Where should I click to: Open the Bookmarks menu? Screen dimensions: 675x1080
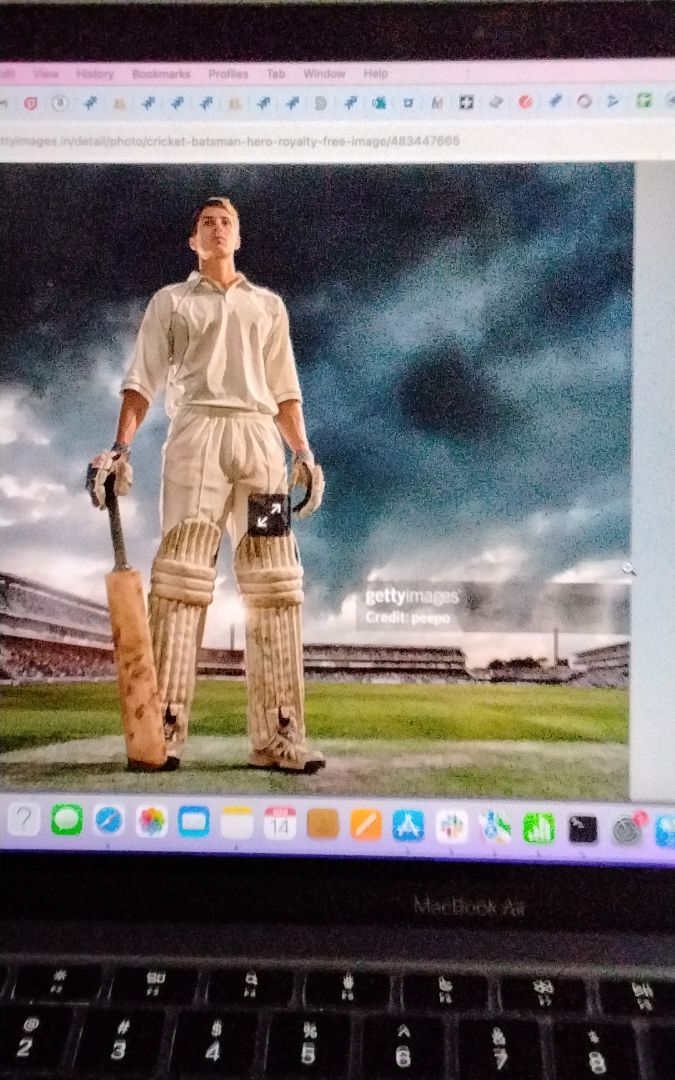161,74
